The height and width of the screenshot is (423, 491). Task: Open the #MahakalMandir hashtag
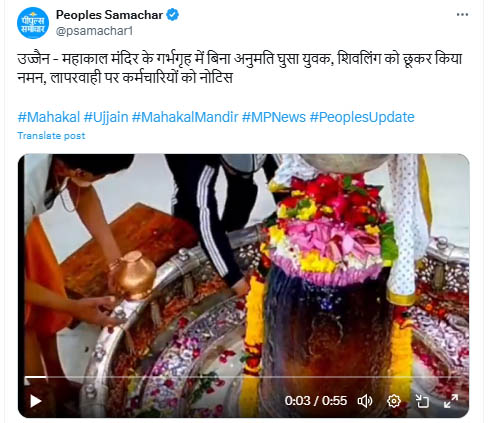pyautogui.click(x=185, y=117)
